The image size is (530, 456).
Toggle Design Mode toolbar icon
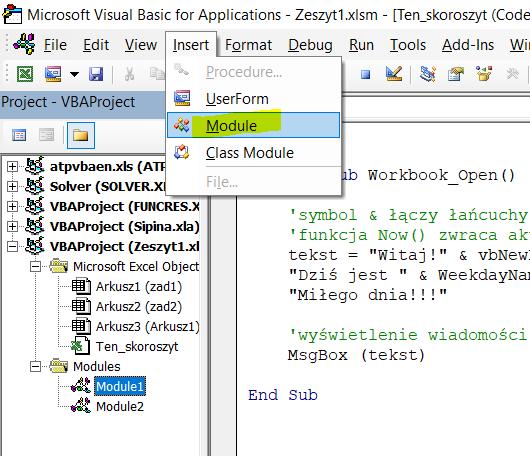394,74
